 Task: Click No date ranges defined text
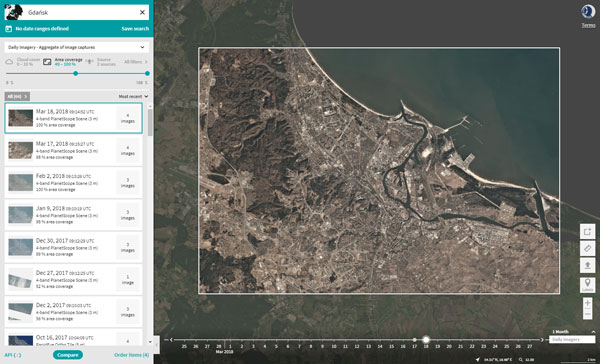[x=42, y=29]
